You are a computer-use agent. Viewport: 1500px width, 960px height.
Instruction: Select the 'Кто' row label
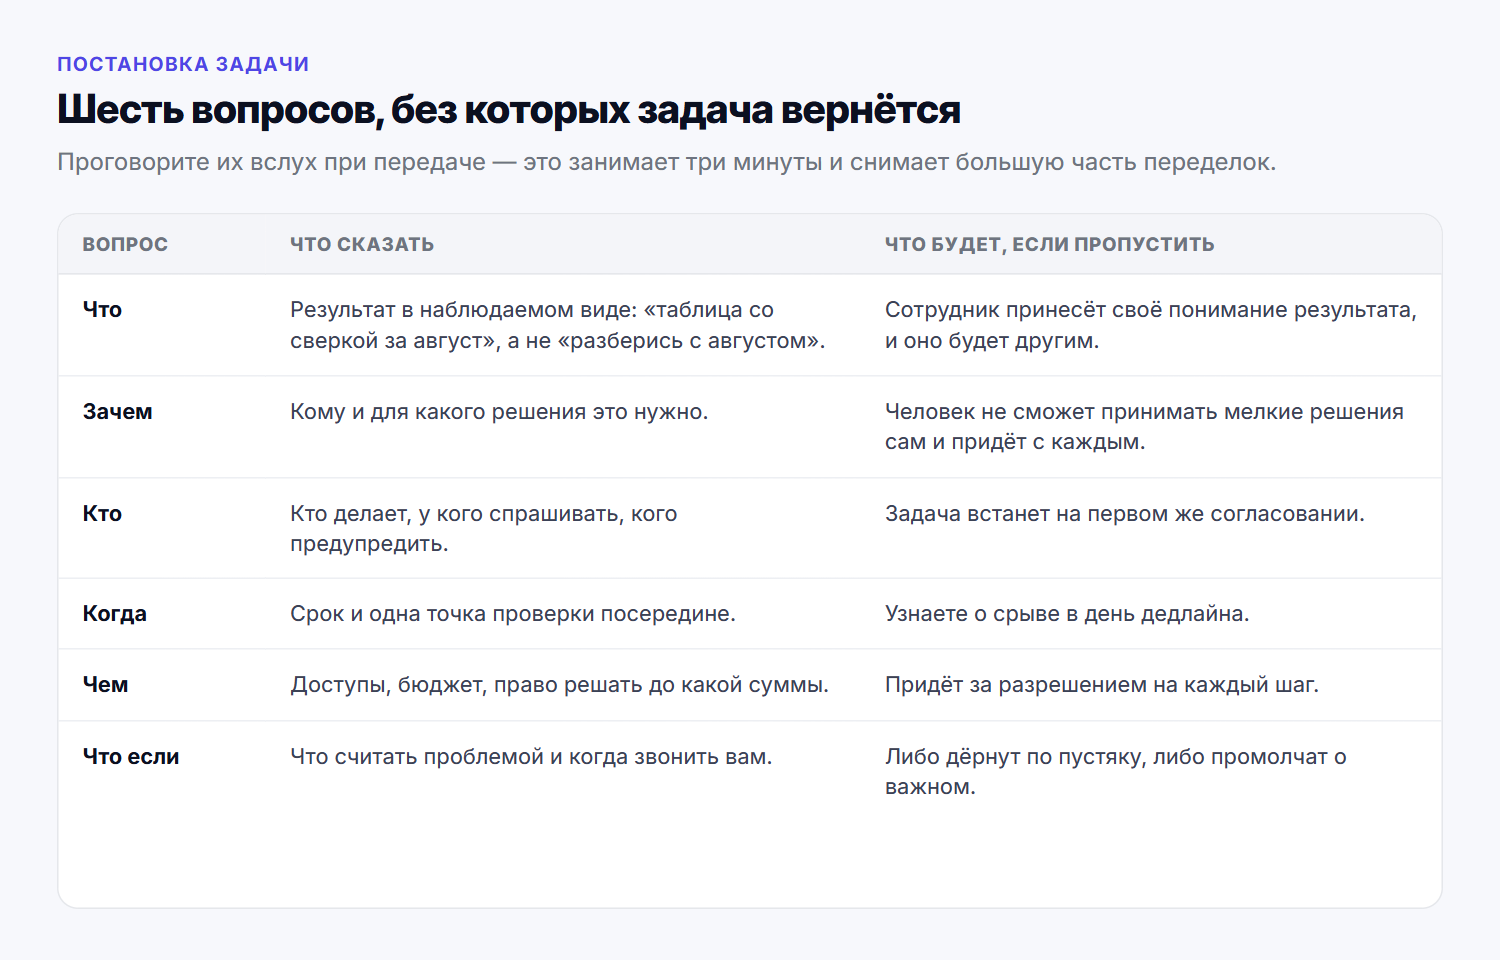(102, 514)
